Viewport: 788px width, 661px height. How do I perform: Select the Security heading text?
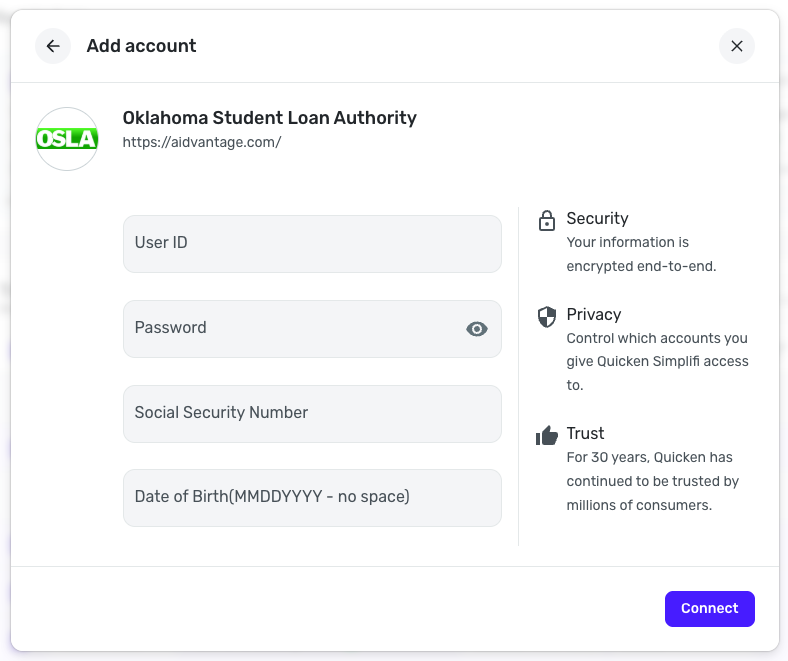tap(597, 218)
